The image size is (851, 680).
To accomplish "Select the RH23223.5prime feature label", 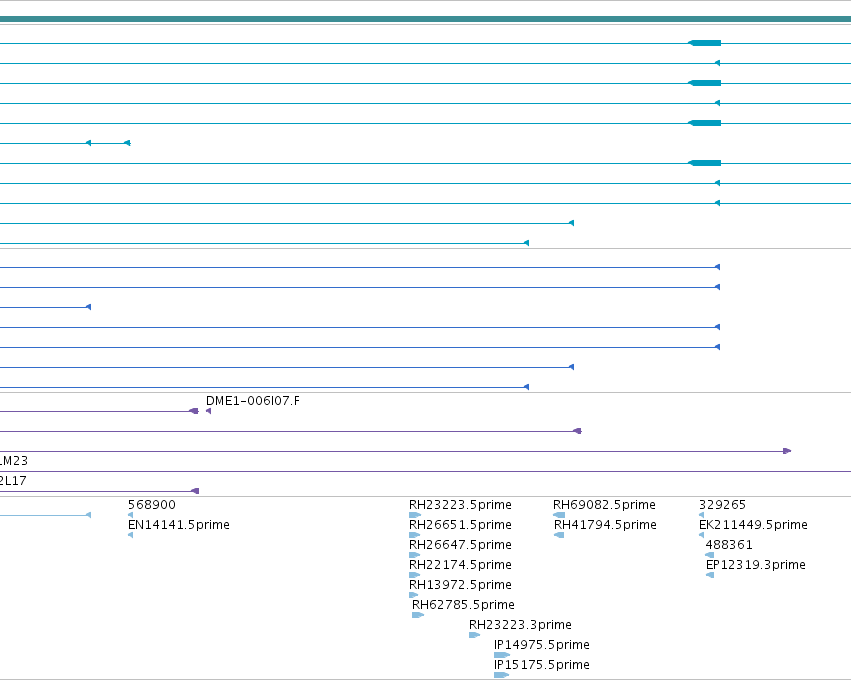I will coord(460,505).
